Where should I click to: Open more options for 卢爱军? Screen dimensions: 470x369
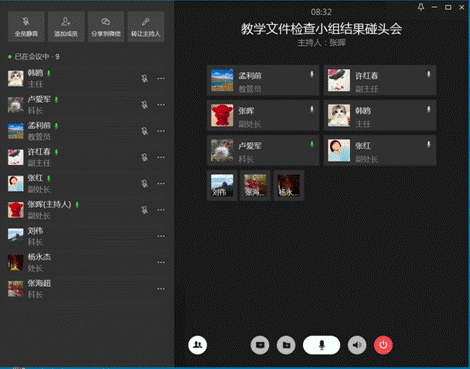point(161,105)
